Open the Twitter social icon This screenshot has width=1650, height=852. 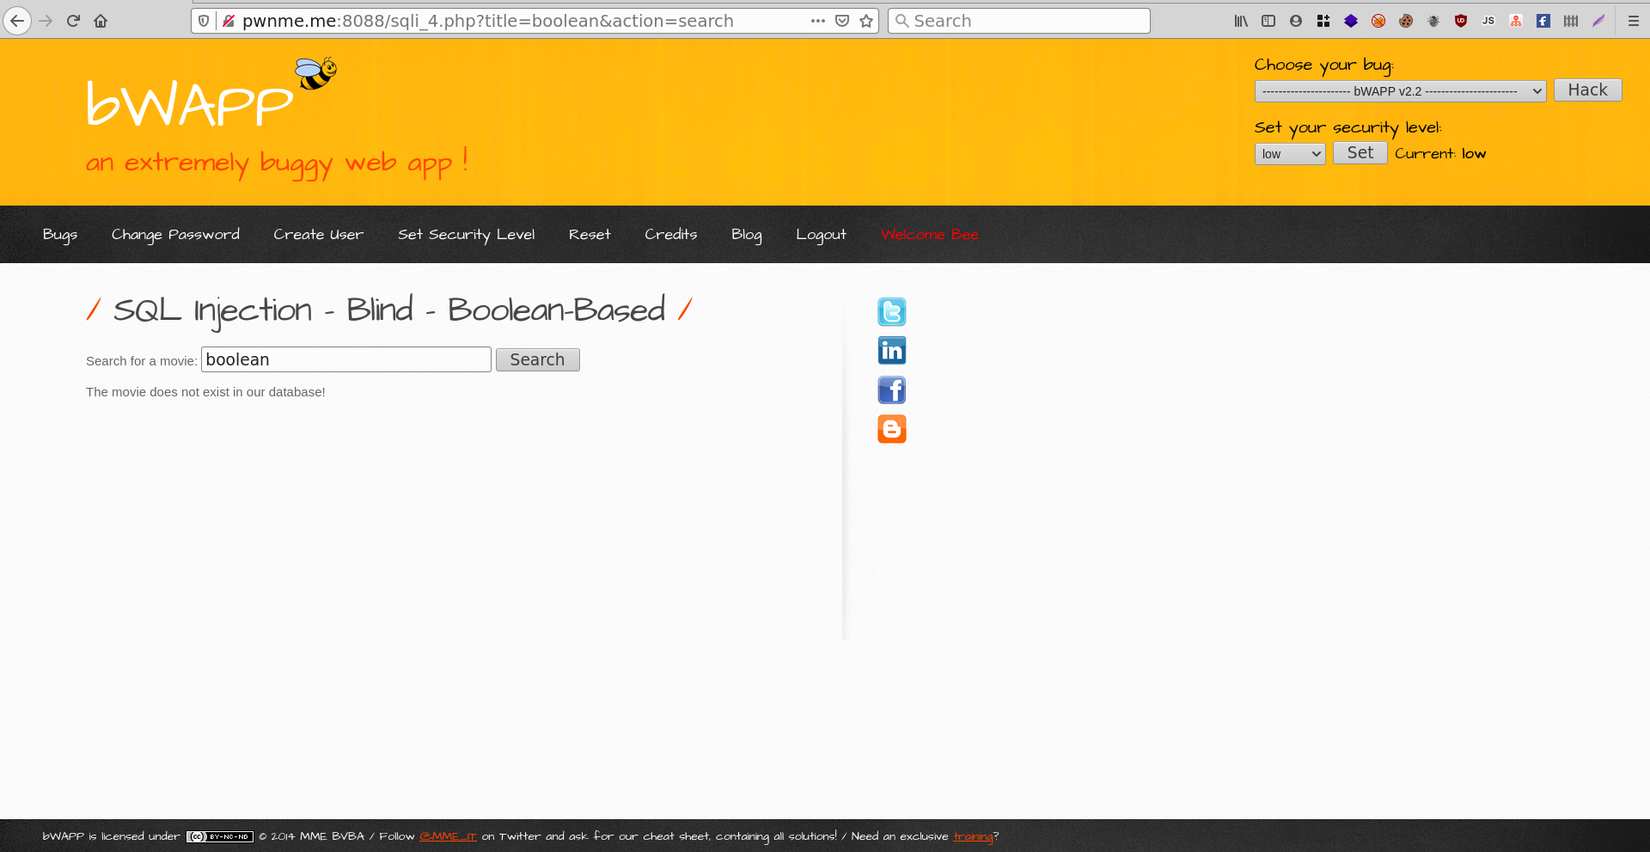tap(892, 312)
